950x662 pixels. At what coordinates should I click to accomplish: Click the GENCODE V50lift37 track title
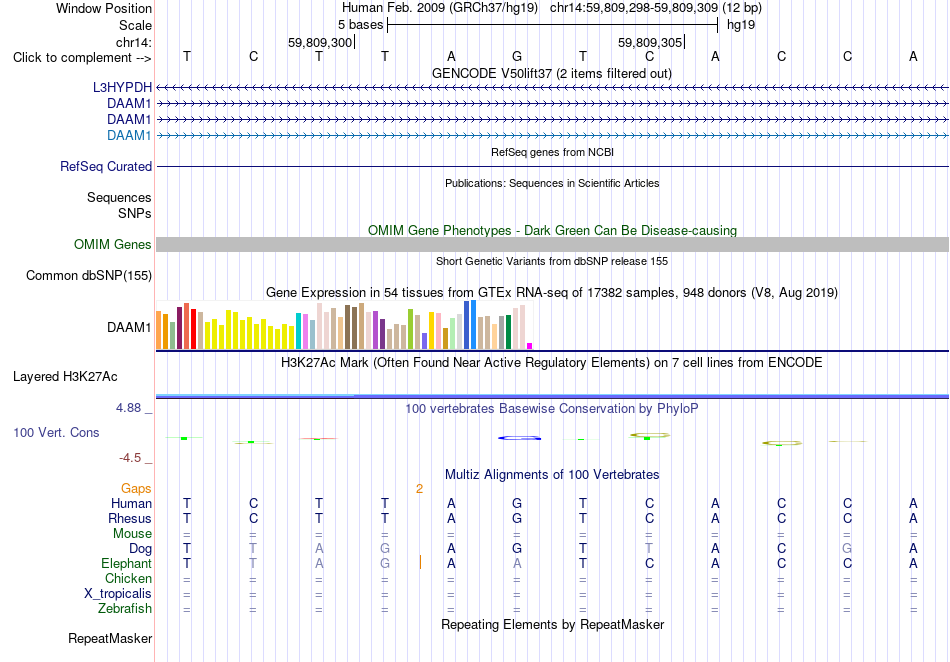click(x=551, y=74)
